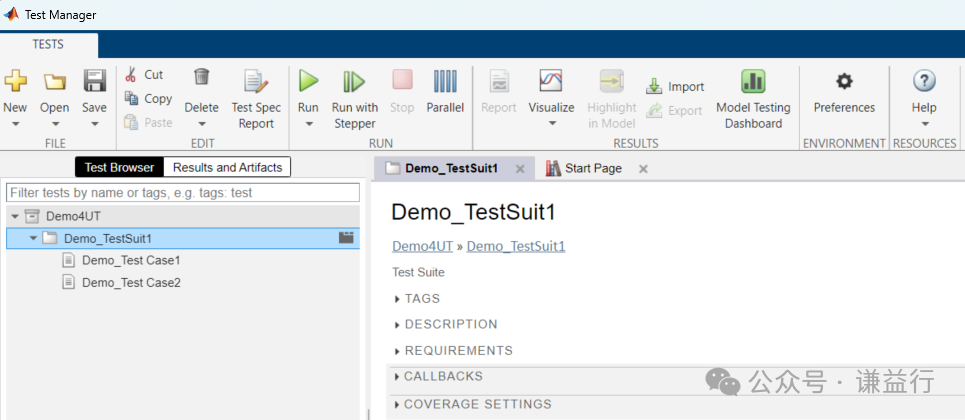Open the dropdown arrow under Visualize
This screenshot has width=965, height=420.
(x=551, y=124)
